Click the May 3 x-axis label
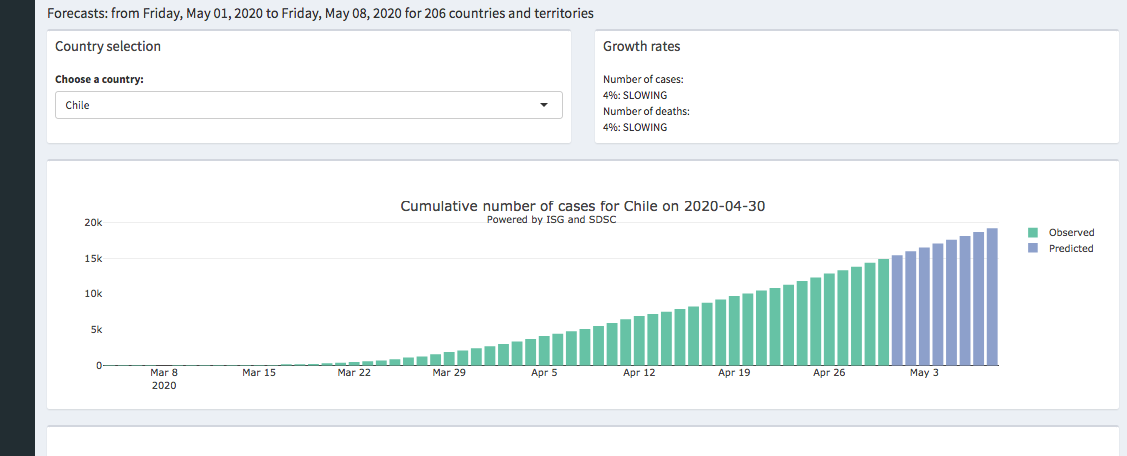This screenshot has width=1127, height=456. pos(924,373)
